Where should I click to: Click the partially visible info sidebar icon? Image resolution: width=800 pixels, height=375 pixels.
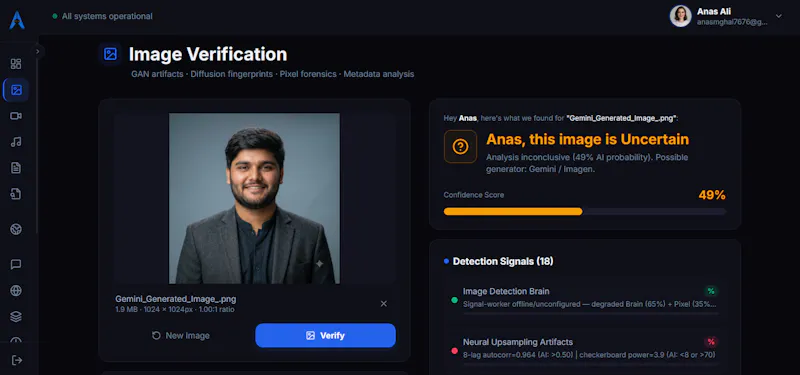coord(16,340)
